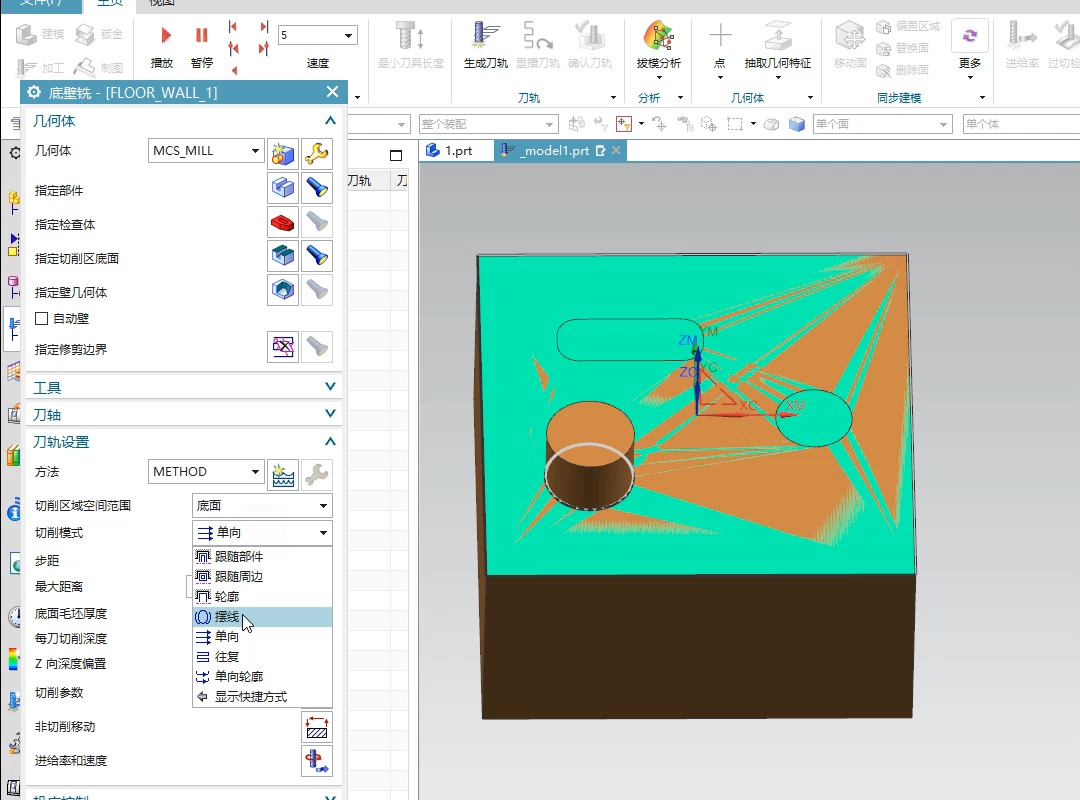This screenshot has height=800, width=1080.
Task: Click the 指定切削区底面 select icon
Action: click(x=283, y=256)
